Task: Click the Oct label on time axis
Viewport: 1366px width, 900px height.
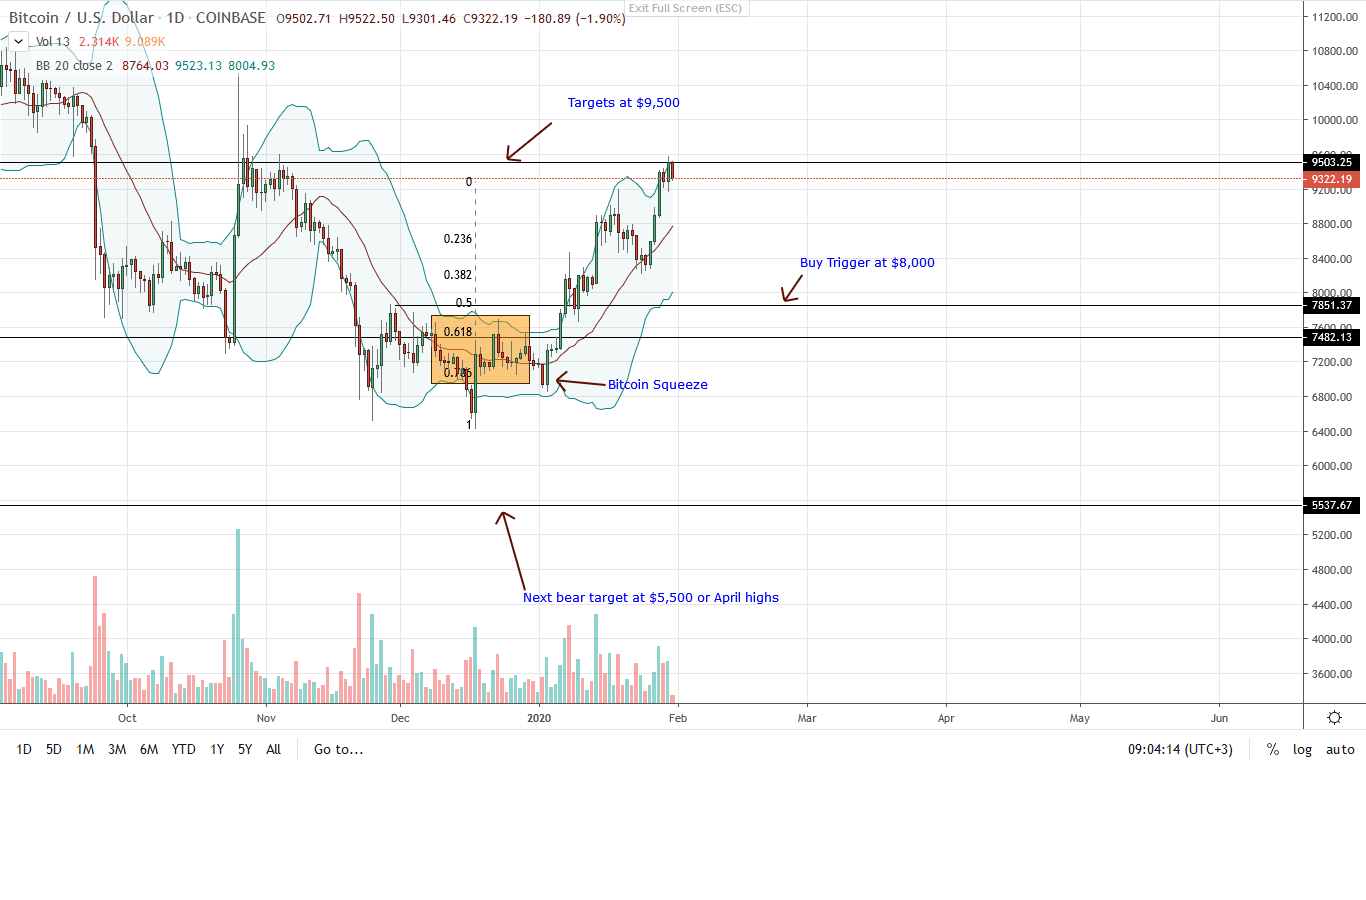Action: coord(127,718)
